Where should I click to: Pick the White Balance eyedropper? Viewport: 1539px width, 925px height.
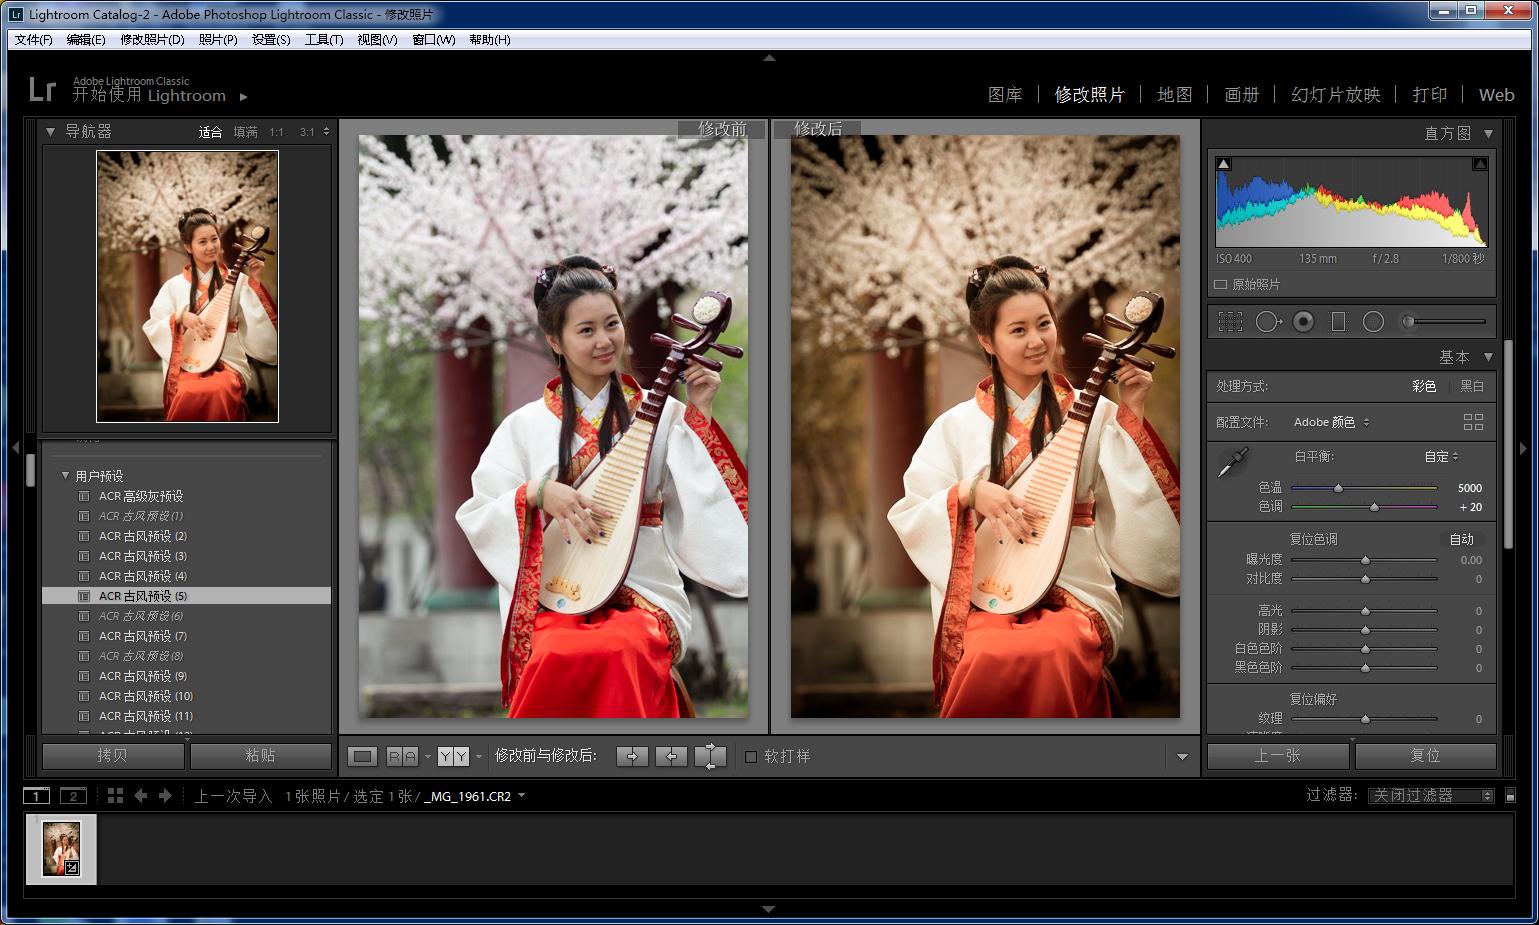pos(1232,460)
